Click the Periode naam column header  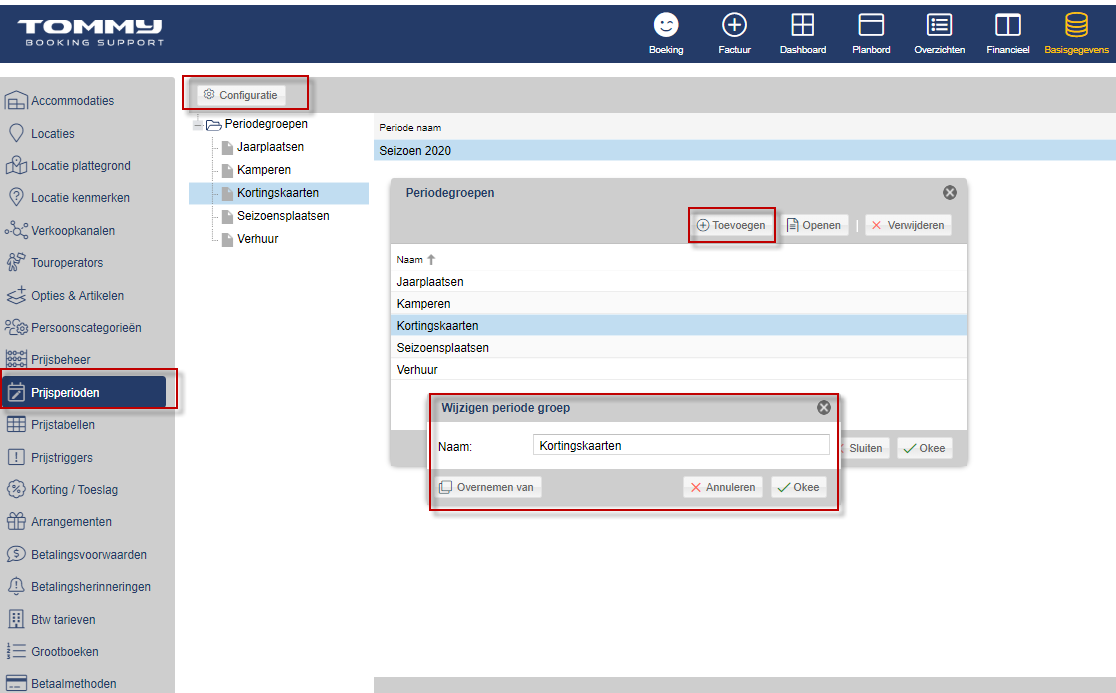point(410,127)
